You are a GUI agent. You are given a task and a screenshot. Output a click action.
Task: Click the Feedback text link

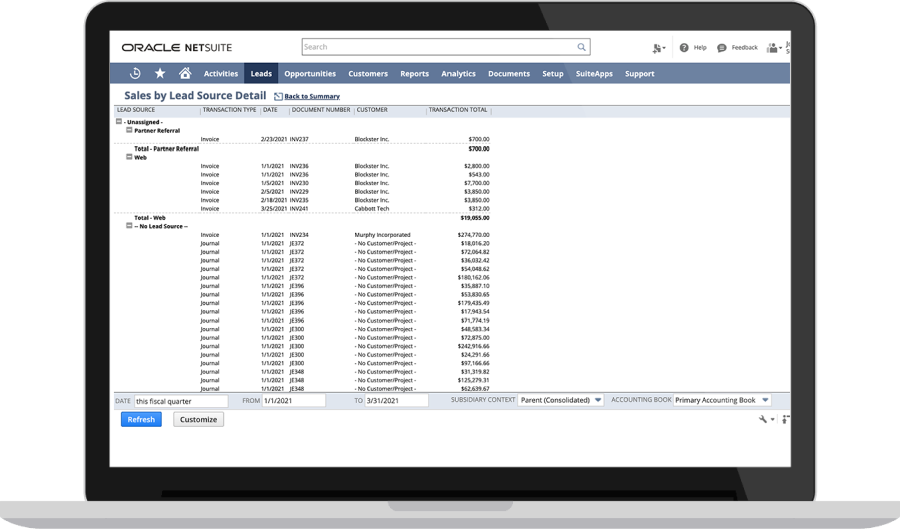(744, 48)
